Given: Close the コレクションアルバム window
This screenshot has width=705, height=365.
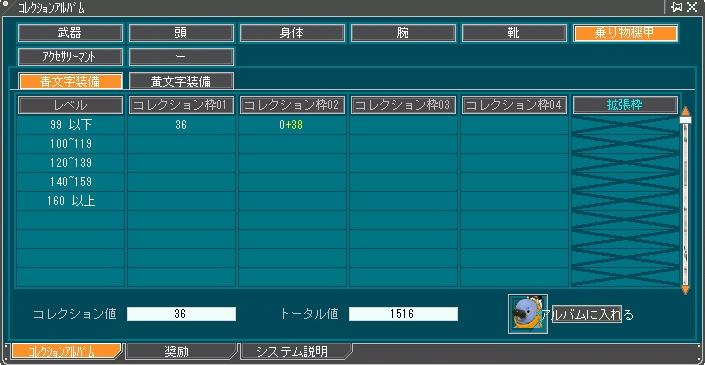Looking at the screenshot, I should (x=691, y=8).
